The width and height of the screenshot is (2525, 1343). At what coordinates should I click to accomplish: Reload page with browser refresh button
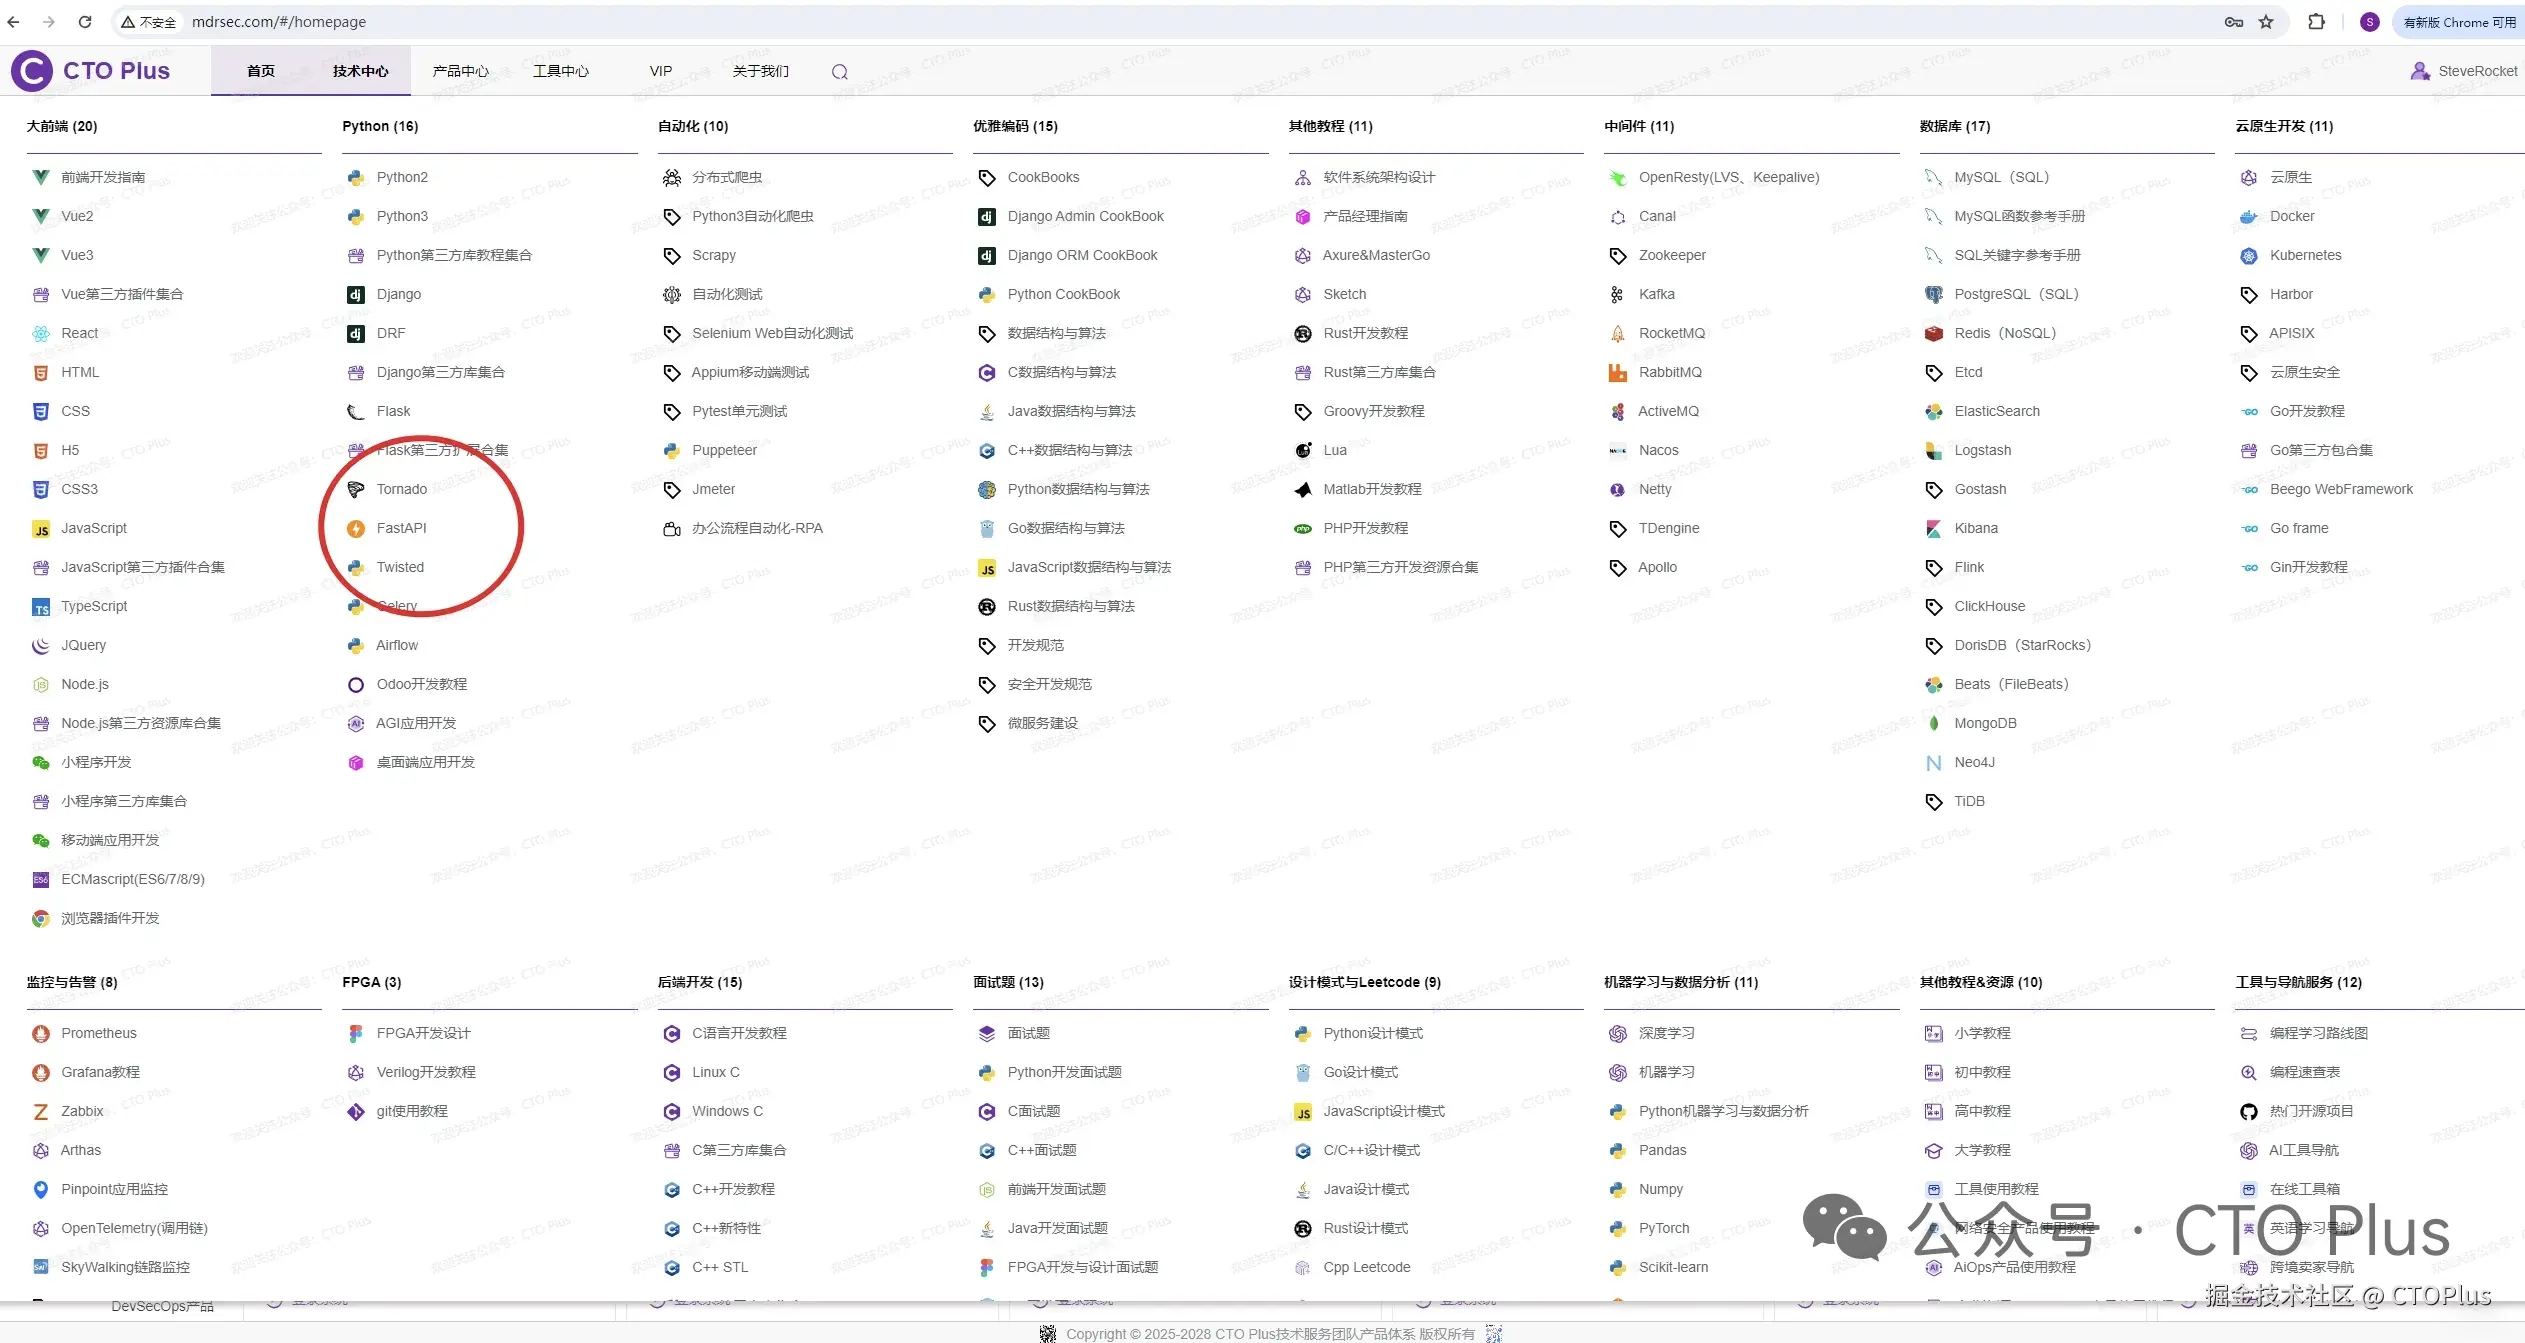85,22
